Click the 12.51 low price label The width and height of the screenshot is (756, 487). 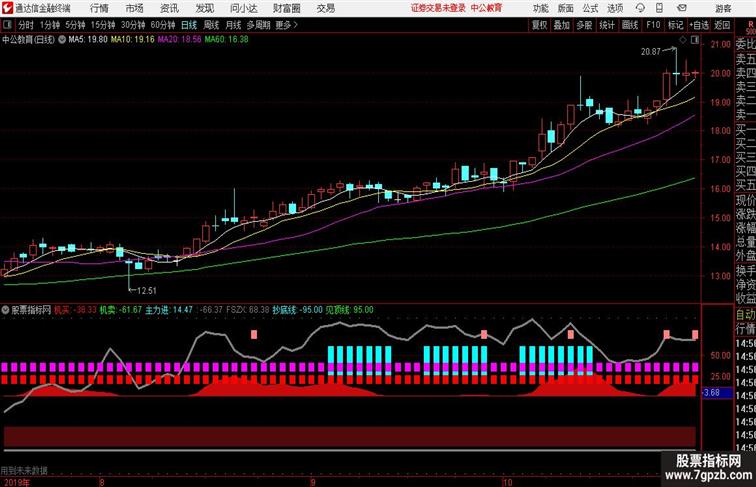point(147,291)
